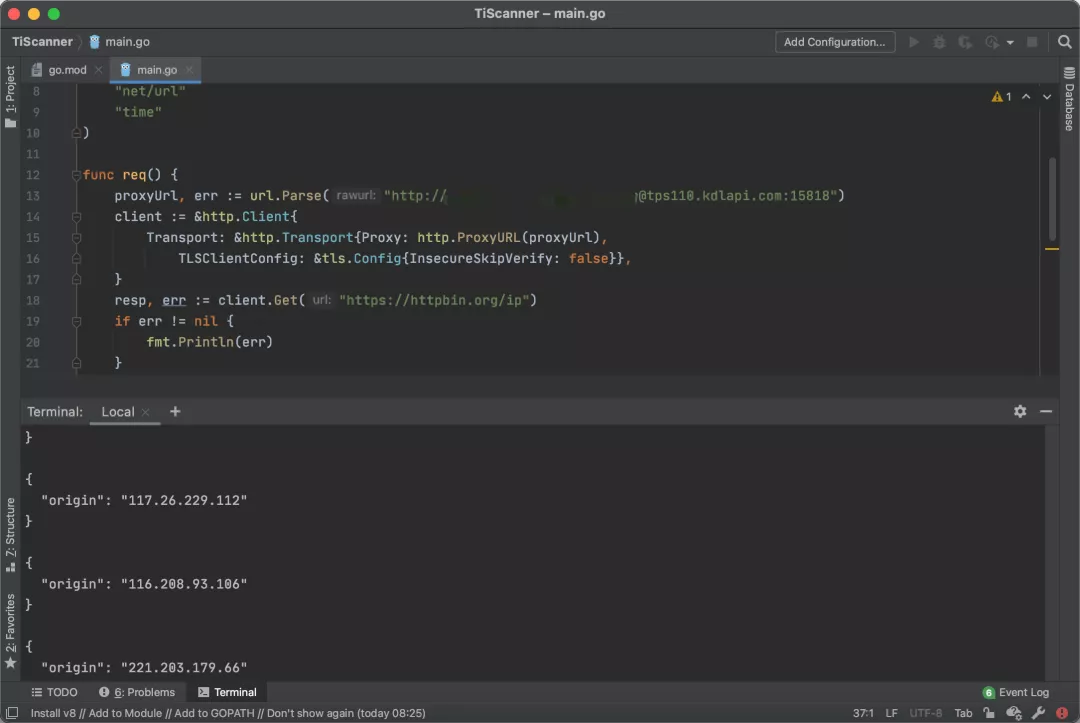The image size is (1080, 723).
Task: Click the green macOS zoom button
Action: coord(54,14)
